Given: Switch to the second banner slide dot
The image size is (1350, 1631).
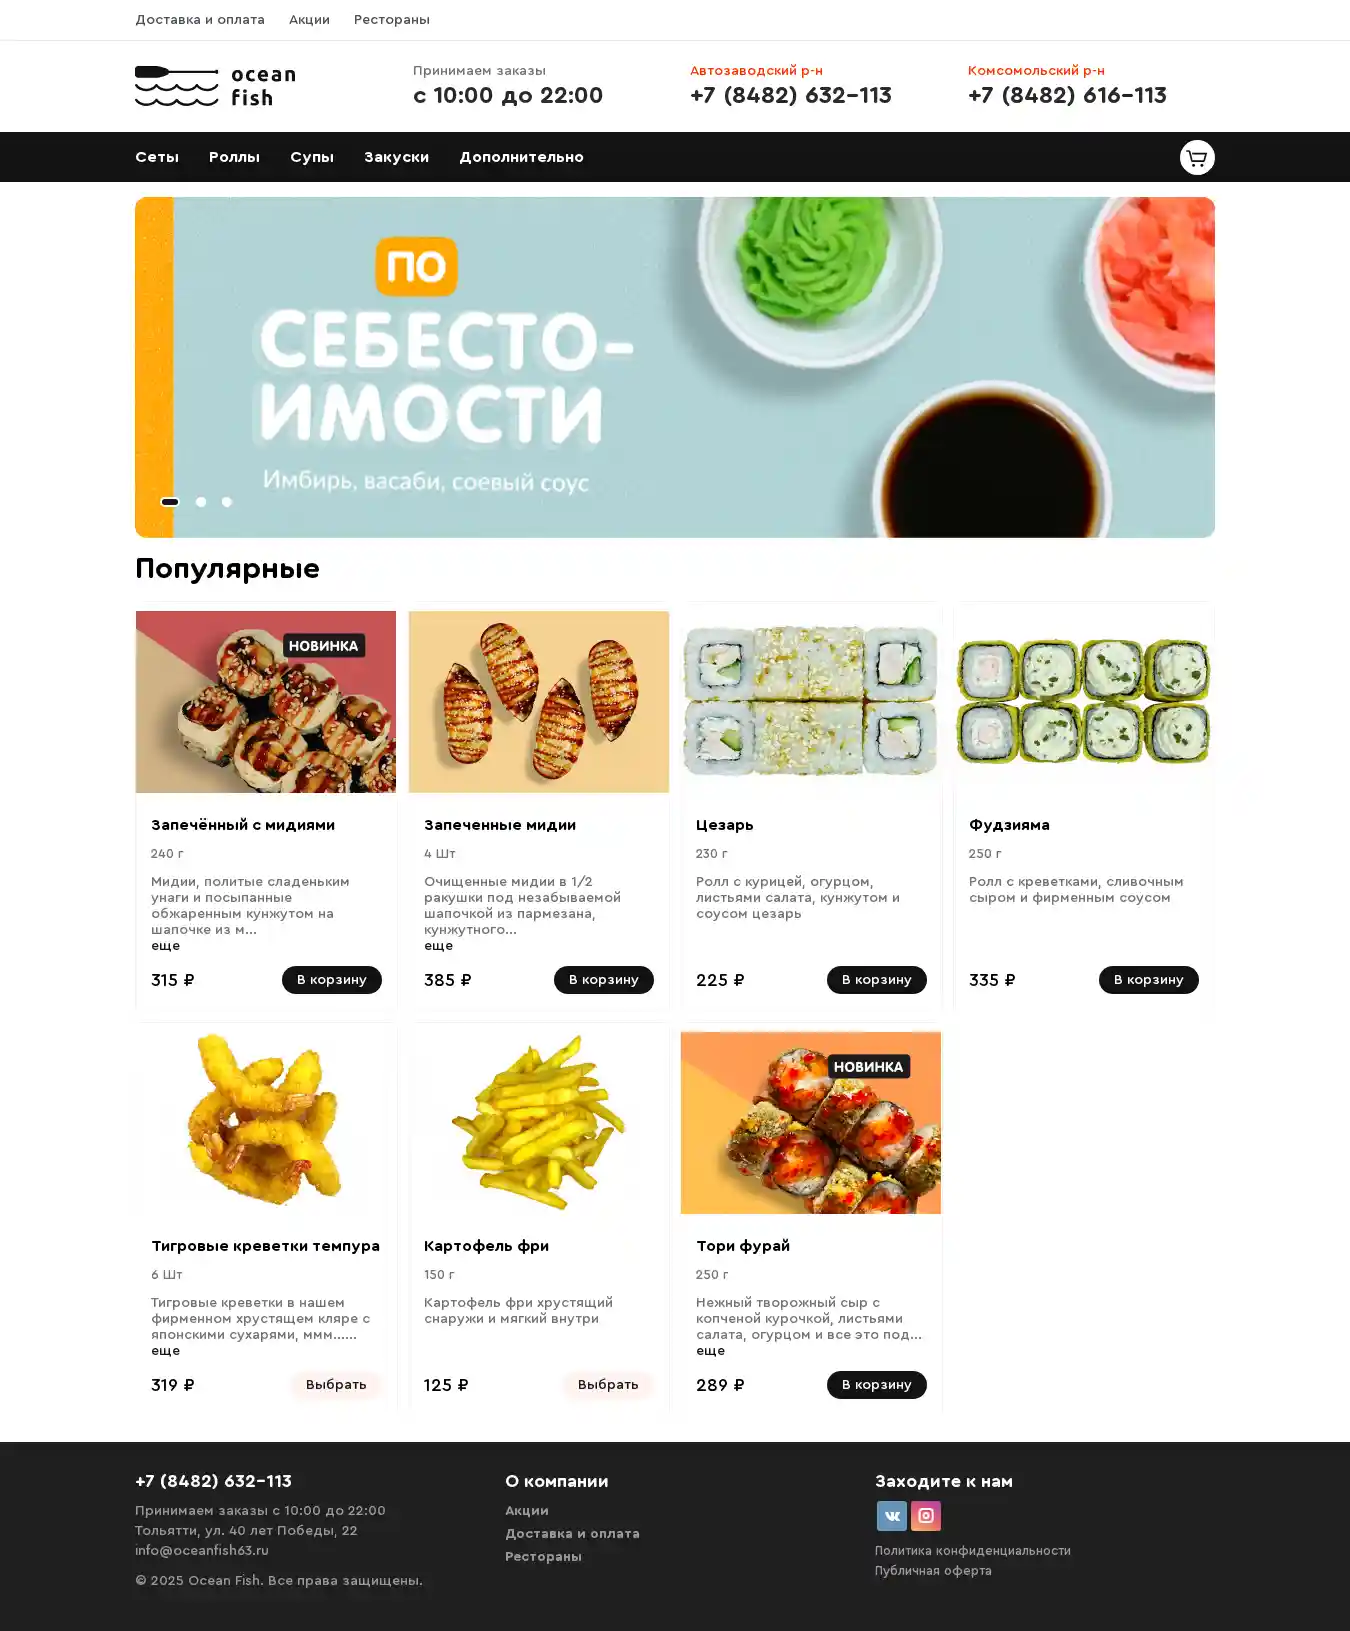Looking at the screenshot, I should (x=201, y=502).
